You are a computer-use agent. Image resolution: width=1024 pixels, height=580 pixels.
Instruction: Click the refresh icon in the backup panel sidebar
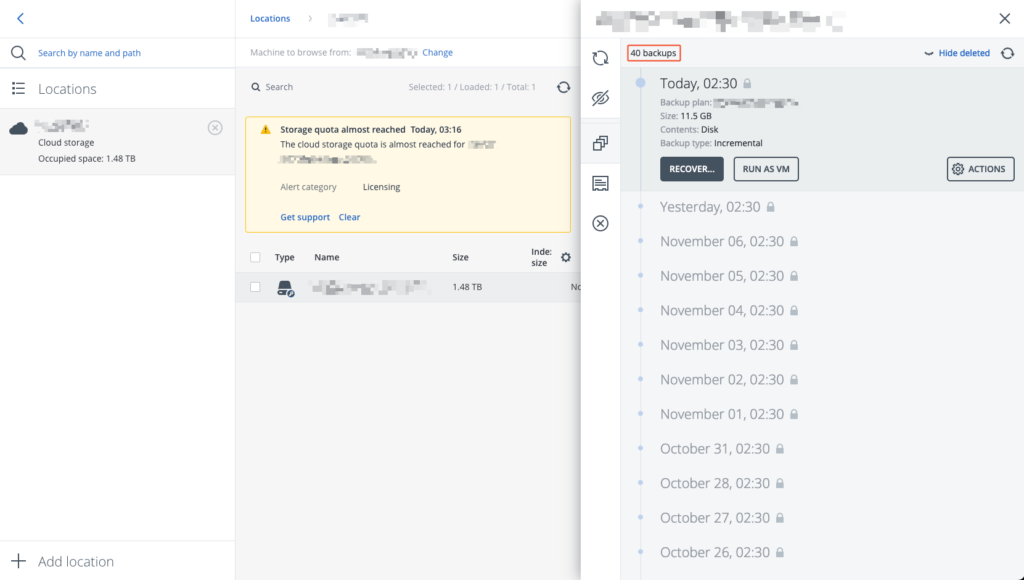tap(600, 58)
